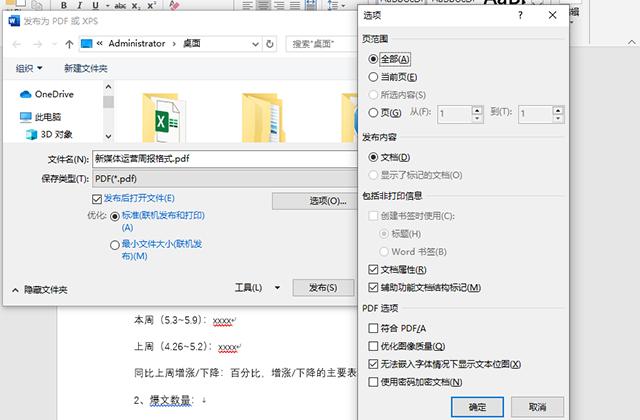Select the folder with document pages icon
The height and width of the screenshot is (420, 640).
(x=263, y=118)
